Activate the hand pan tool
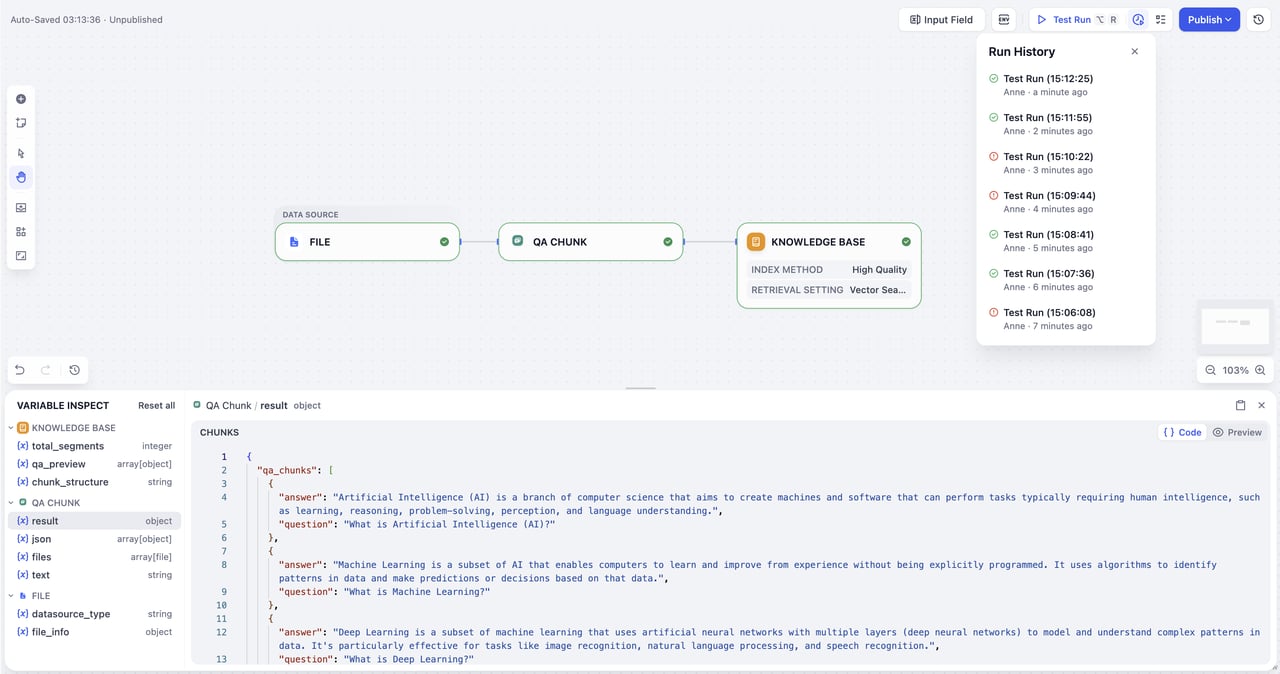This screenshot has height=674, width=1280. (x=21, y=178)
